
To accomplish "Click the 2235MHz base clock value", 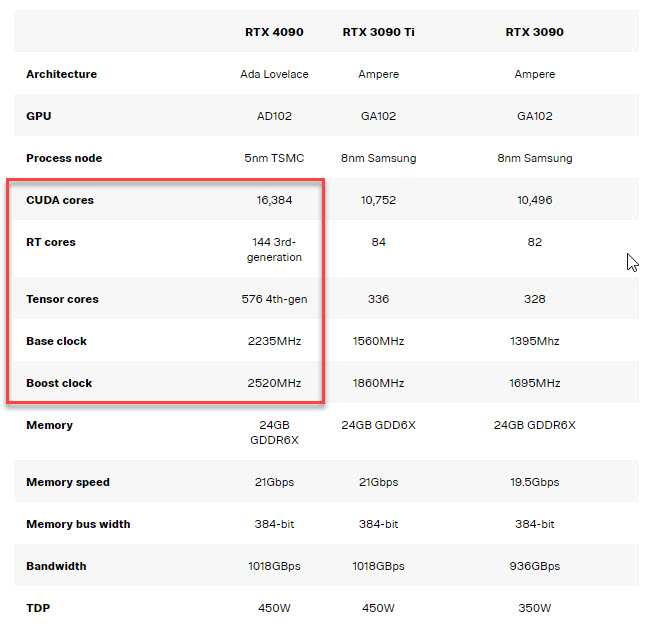I will pyautogui.click(x=274, y=341).
